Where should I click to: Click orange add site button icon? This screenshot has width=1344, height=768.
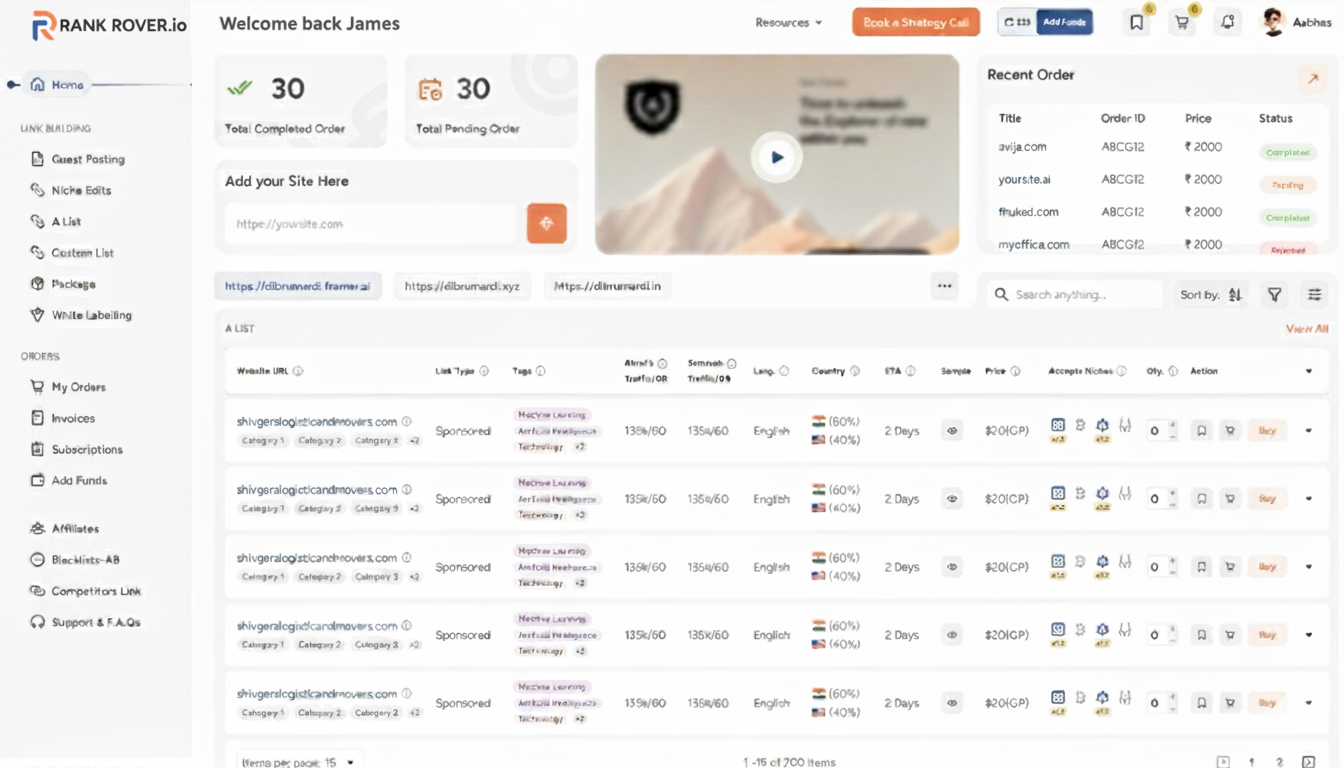coord(547,224)
